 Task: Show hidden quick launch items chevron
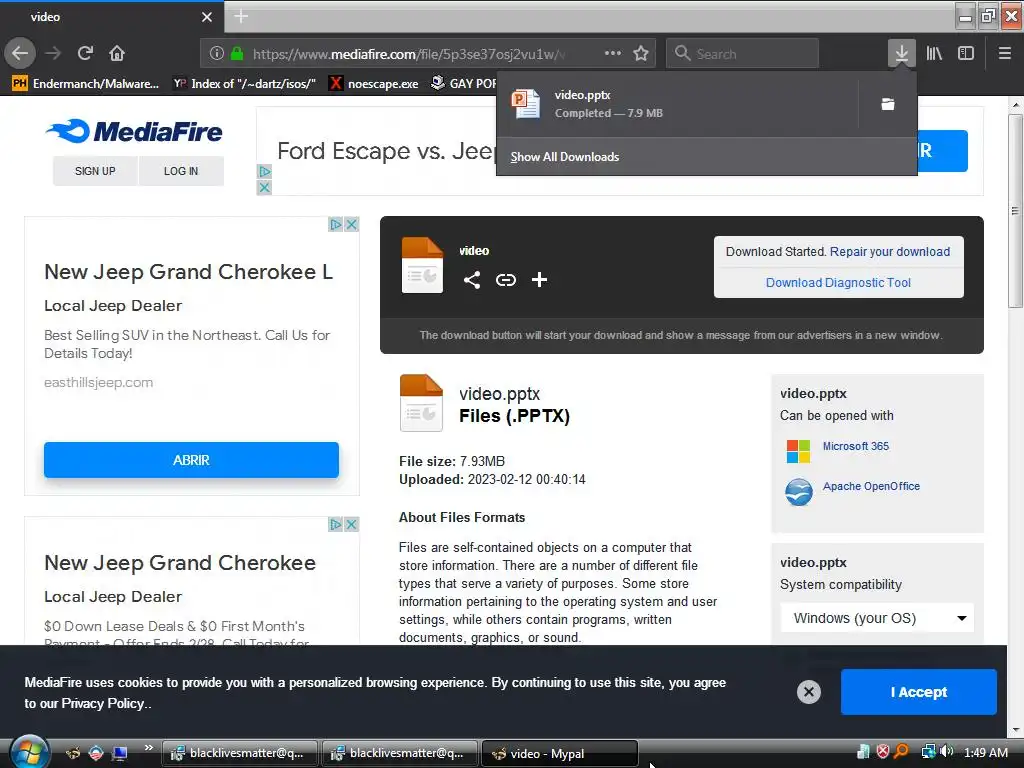tap(148, 748)
